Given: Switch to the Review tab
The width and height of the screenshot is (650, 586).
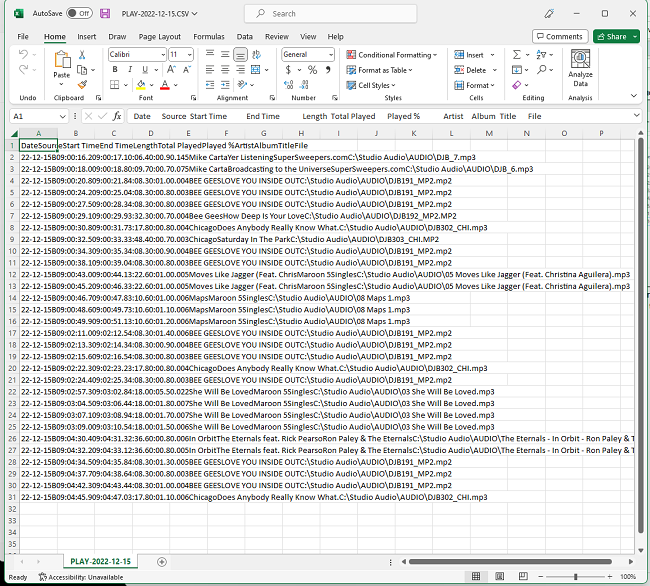Looking at the screenshot, I should 277,36.
